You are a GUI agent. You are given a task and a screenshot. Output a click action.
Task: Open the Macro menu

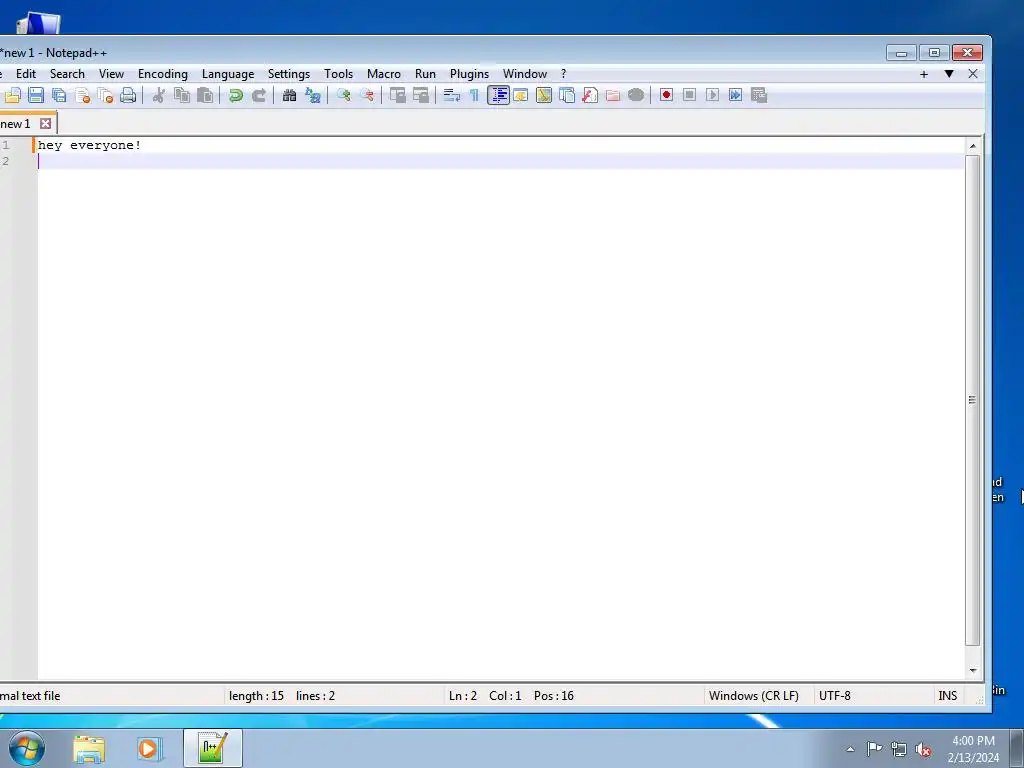(x=384, y=74)
